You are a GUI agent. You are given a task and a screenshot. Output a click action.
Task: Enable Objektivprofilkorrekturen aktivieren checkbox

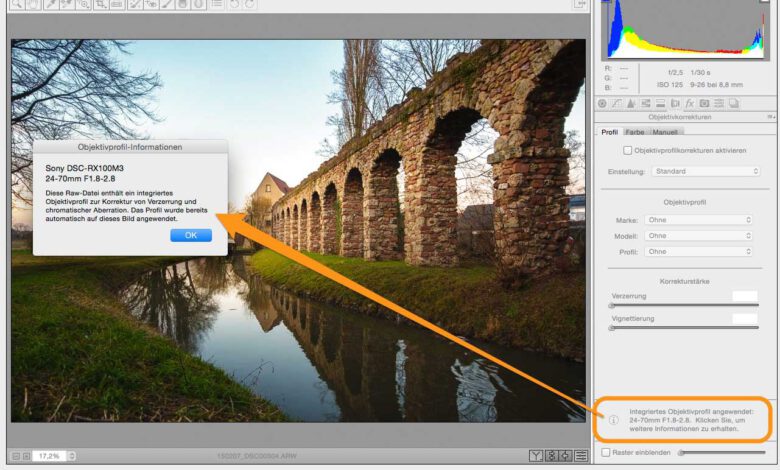[x=627, y=151]
